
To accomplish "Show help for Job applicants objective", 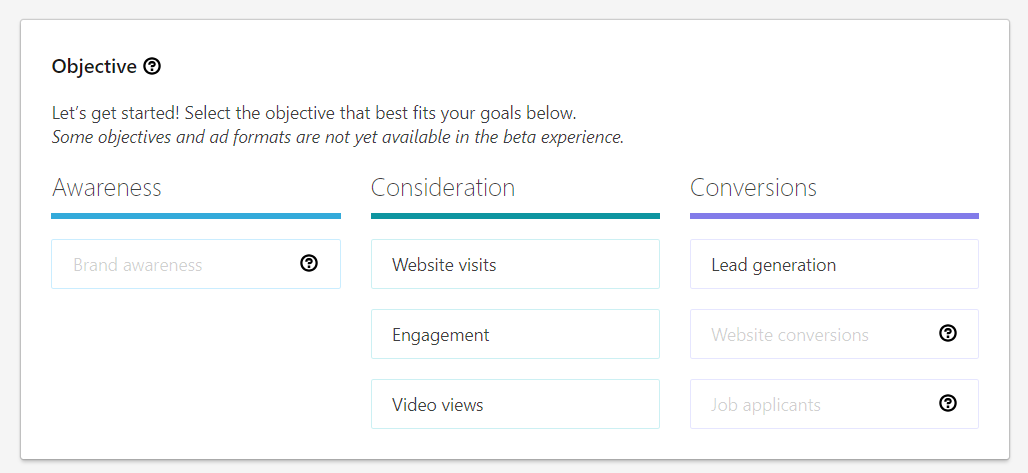I will [947, 403].
